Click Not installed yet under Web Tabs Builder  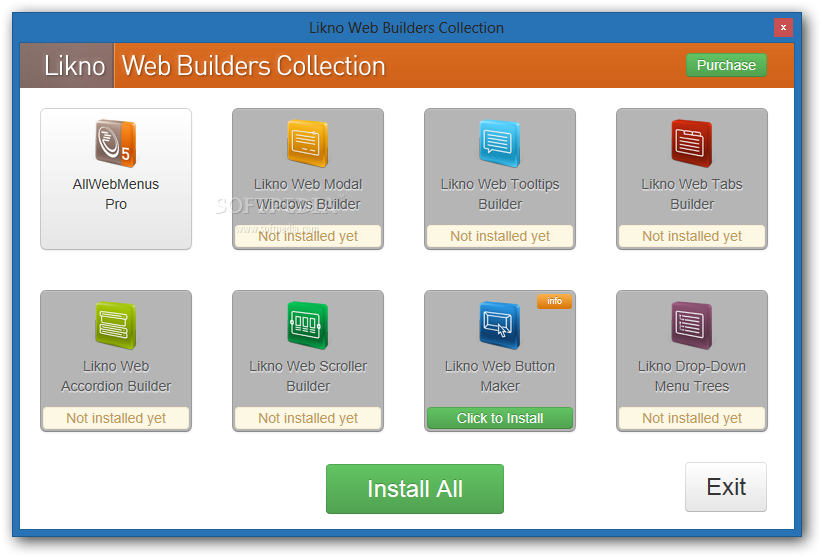(x=691, y=236)
